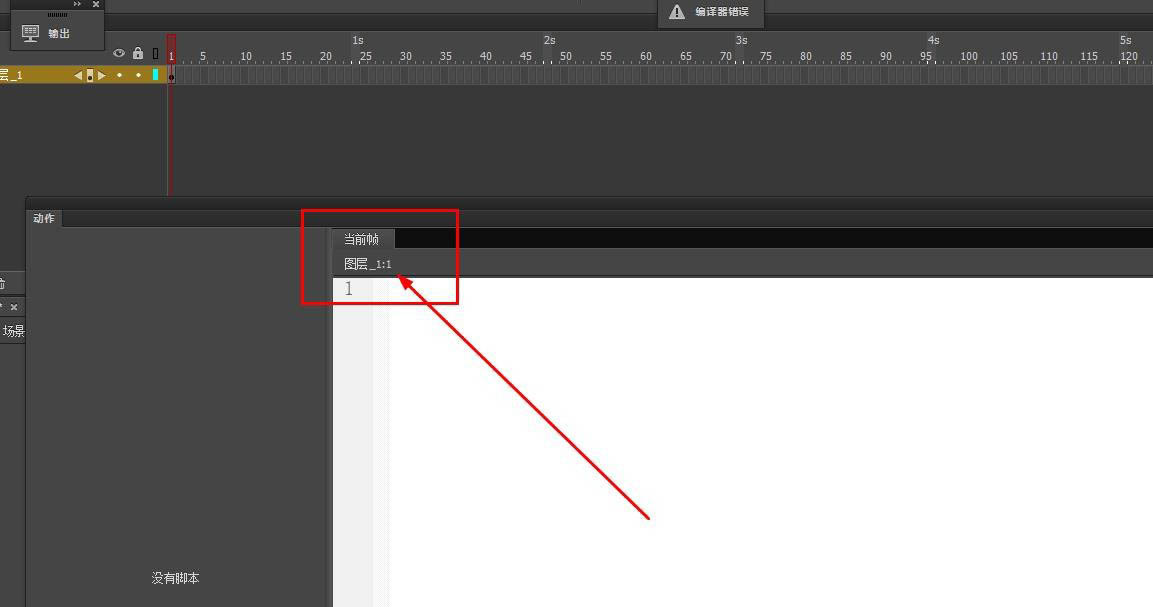Viewport: 1153px width, 607px height.
Task: Click the 1s time marker on ruler
Action: [x=358, y=40]
